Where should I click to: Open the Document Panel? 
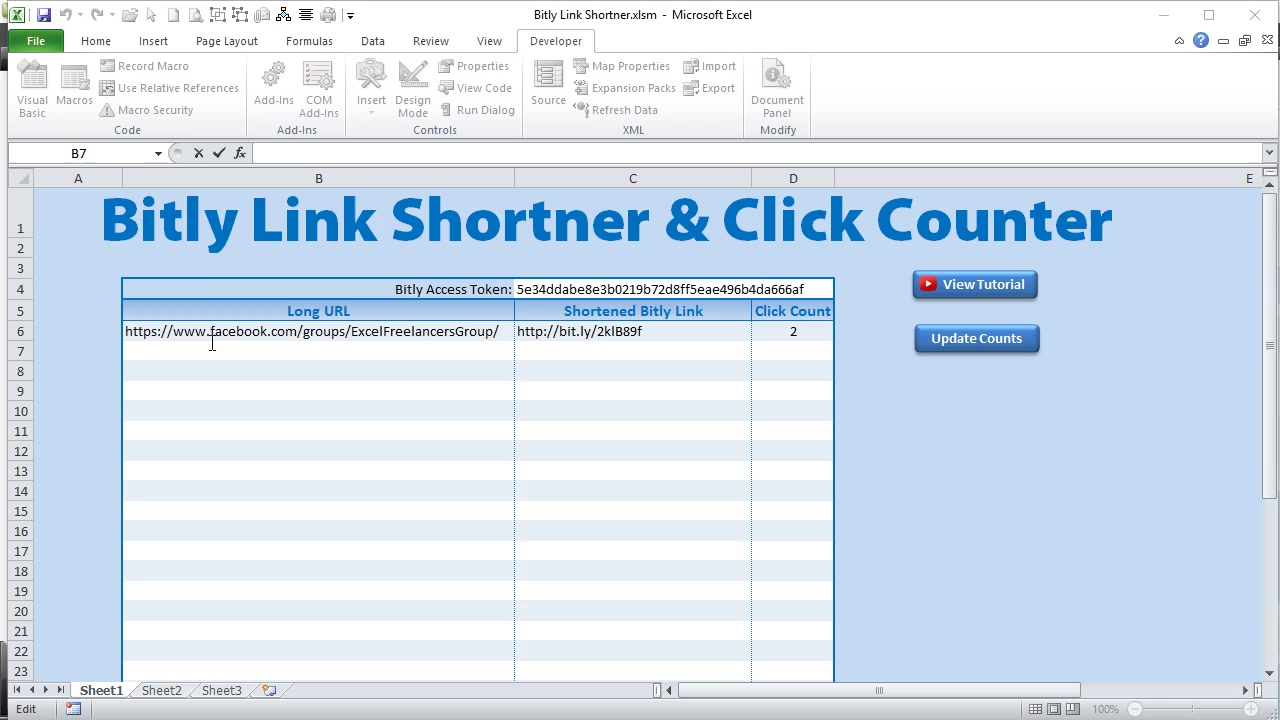click(x=777, y=90)
